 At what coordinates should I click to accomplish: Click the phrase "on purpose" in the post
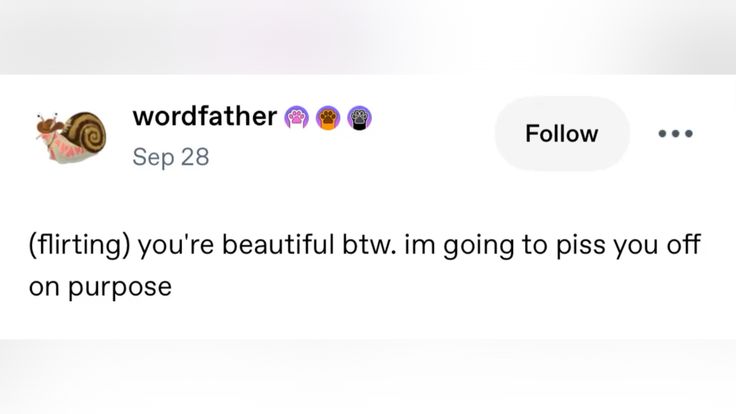click(x=101, y=287)
